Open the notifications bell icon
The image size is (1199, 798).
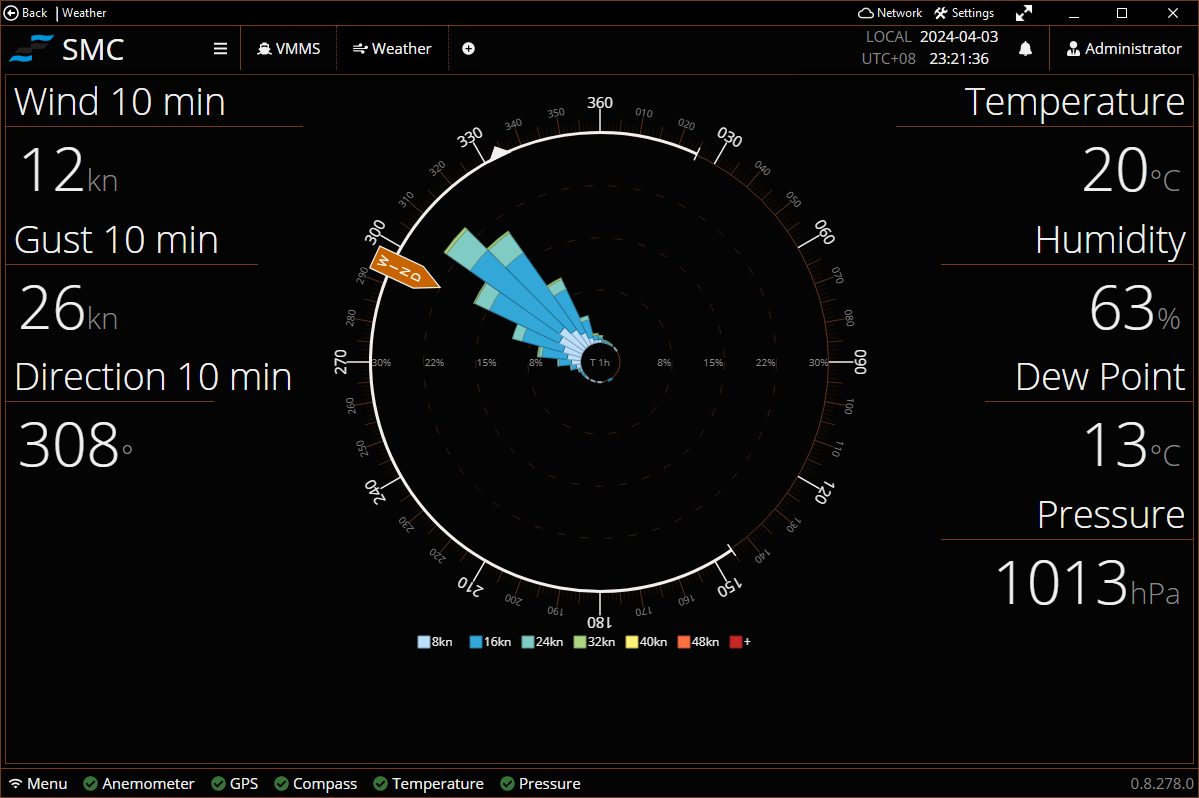click(1025, 48)
